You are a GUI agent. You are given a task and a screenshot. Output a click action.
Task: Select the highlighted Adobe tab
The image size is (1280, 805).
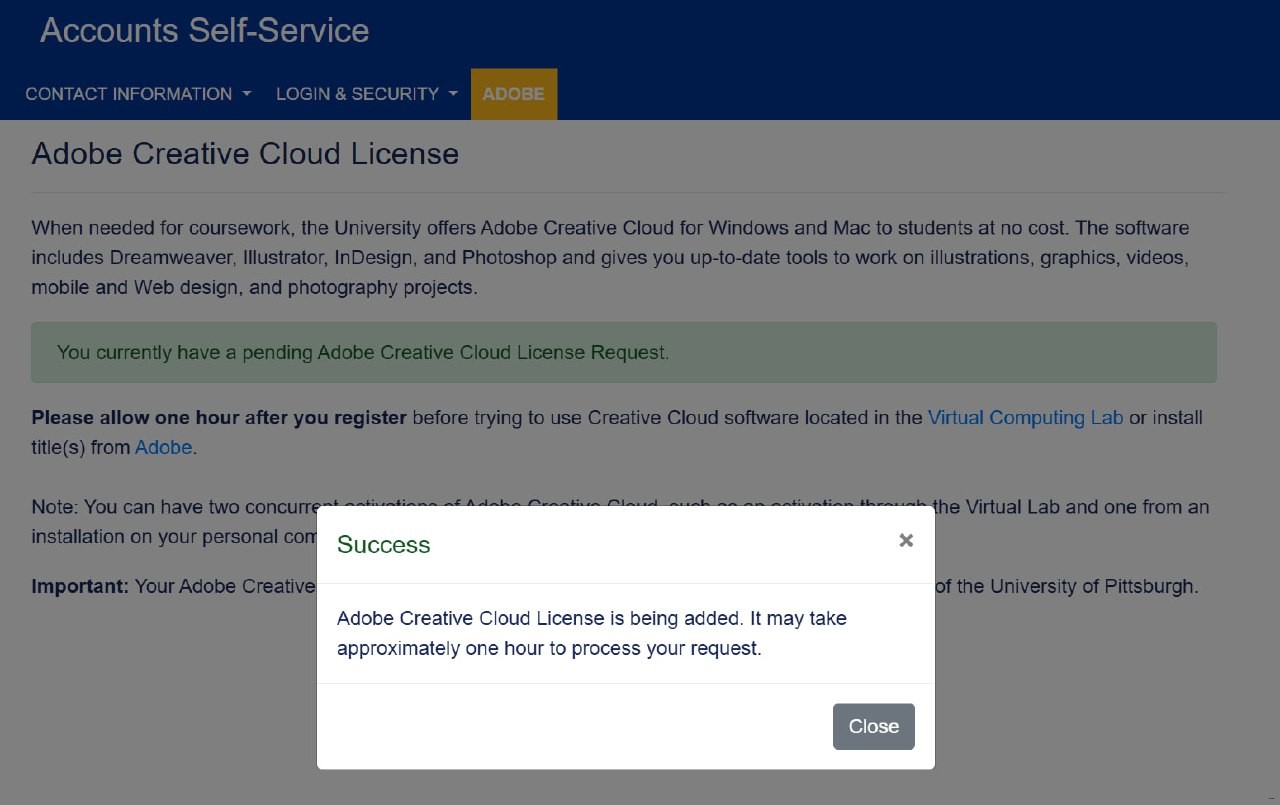(513, 94)
